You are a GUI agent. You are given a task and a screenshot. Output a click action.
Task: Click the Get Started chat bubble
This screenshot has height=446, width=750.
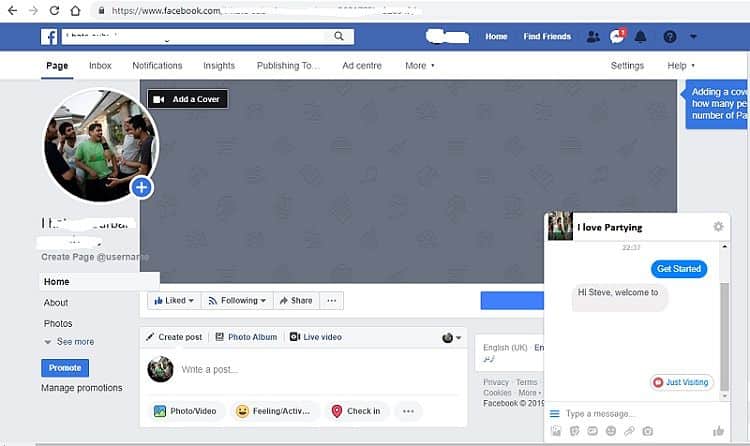point(679,269)
